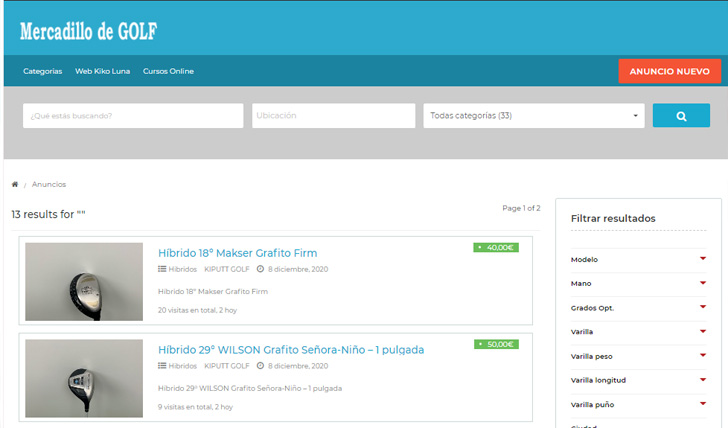Image resolution: width=728 pixels, height=428 pixels.
Task: Click Híbridos category on the Wilson listing
Action: [x=182, y=366]
